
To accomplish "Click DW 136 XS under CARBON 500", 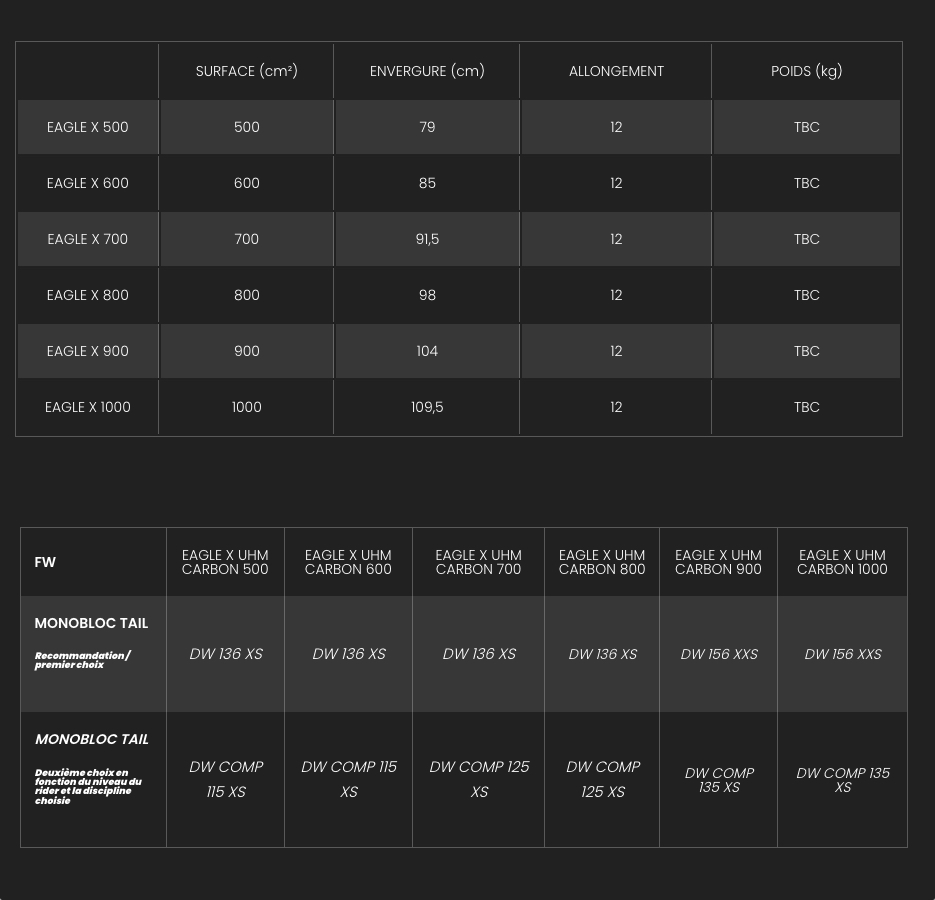I will click(226, 654).
